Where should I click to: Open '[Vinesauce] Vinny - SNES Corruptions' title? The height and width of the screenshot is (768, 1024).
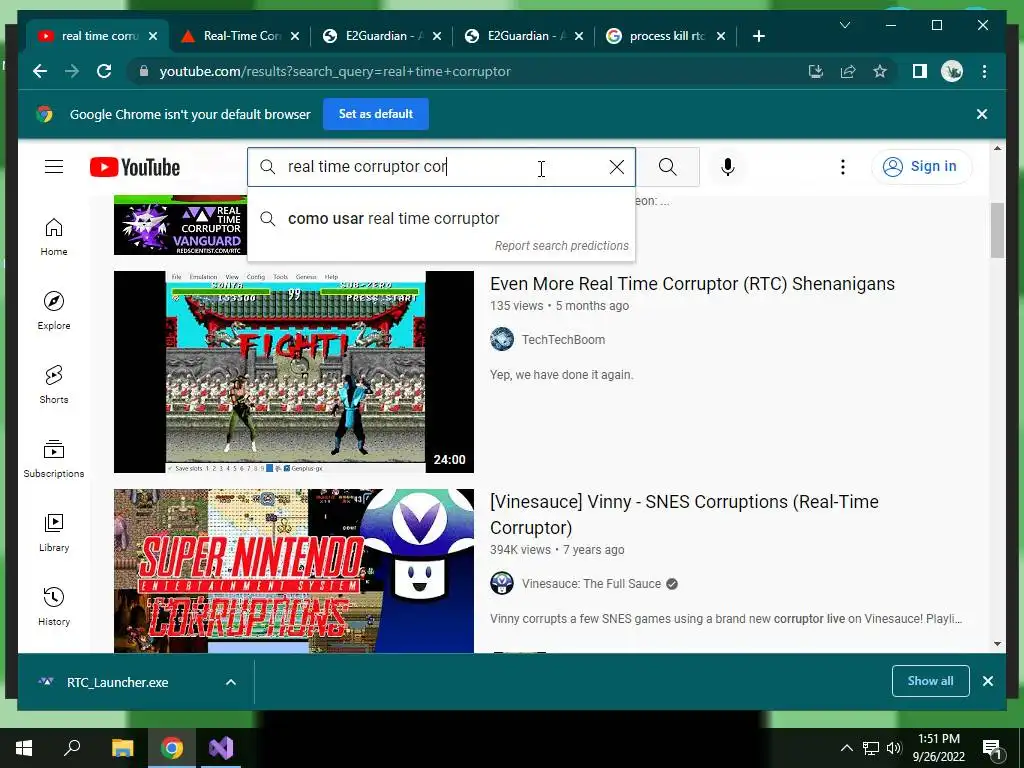pos(684,515)
